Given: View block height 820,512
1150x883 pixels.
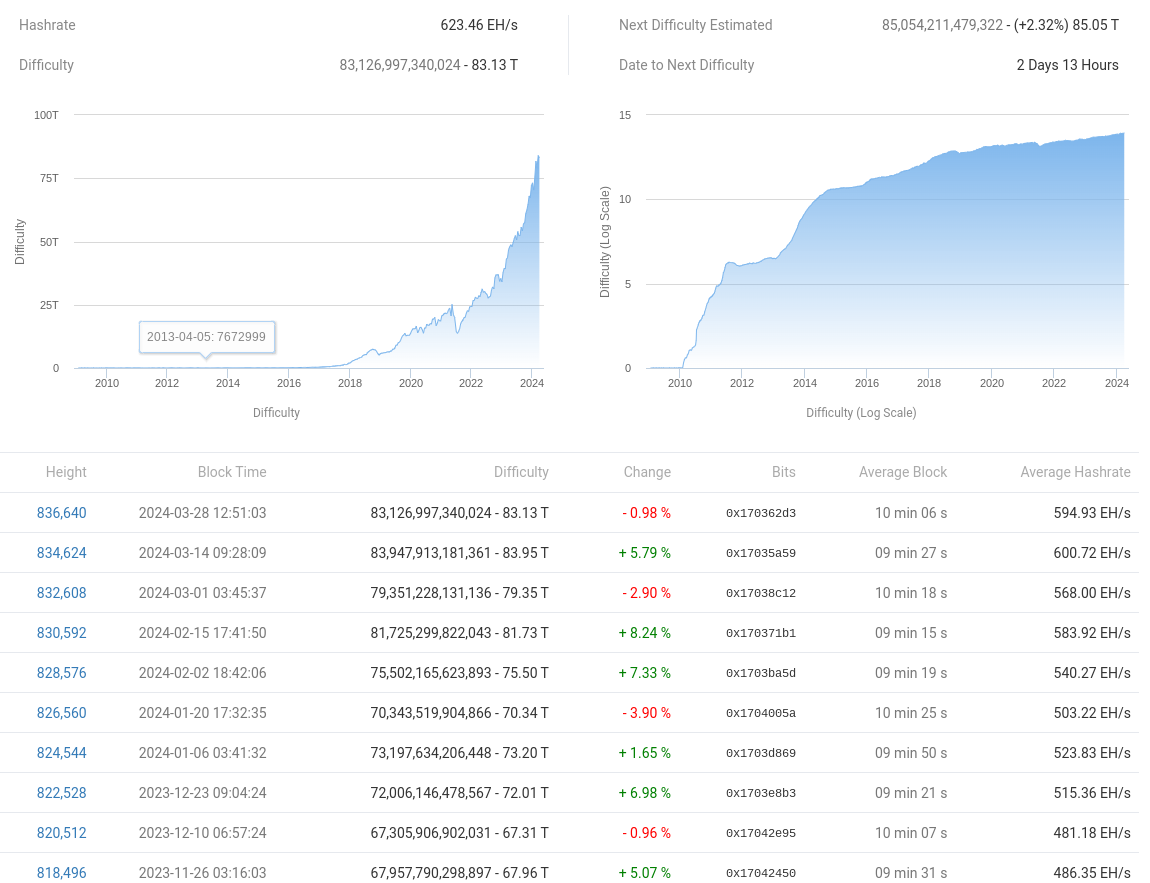Looking at the screenshot, I should click(62, 833).
